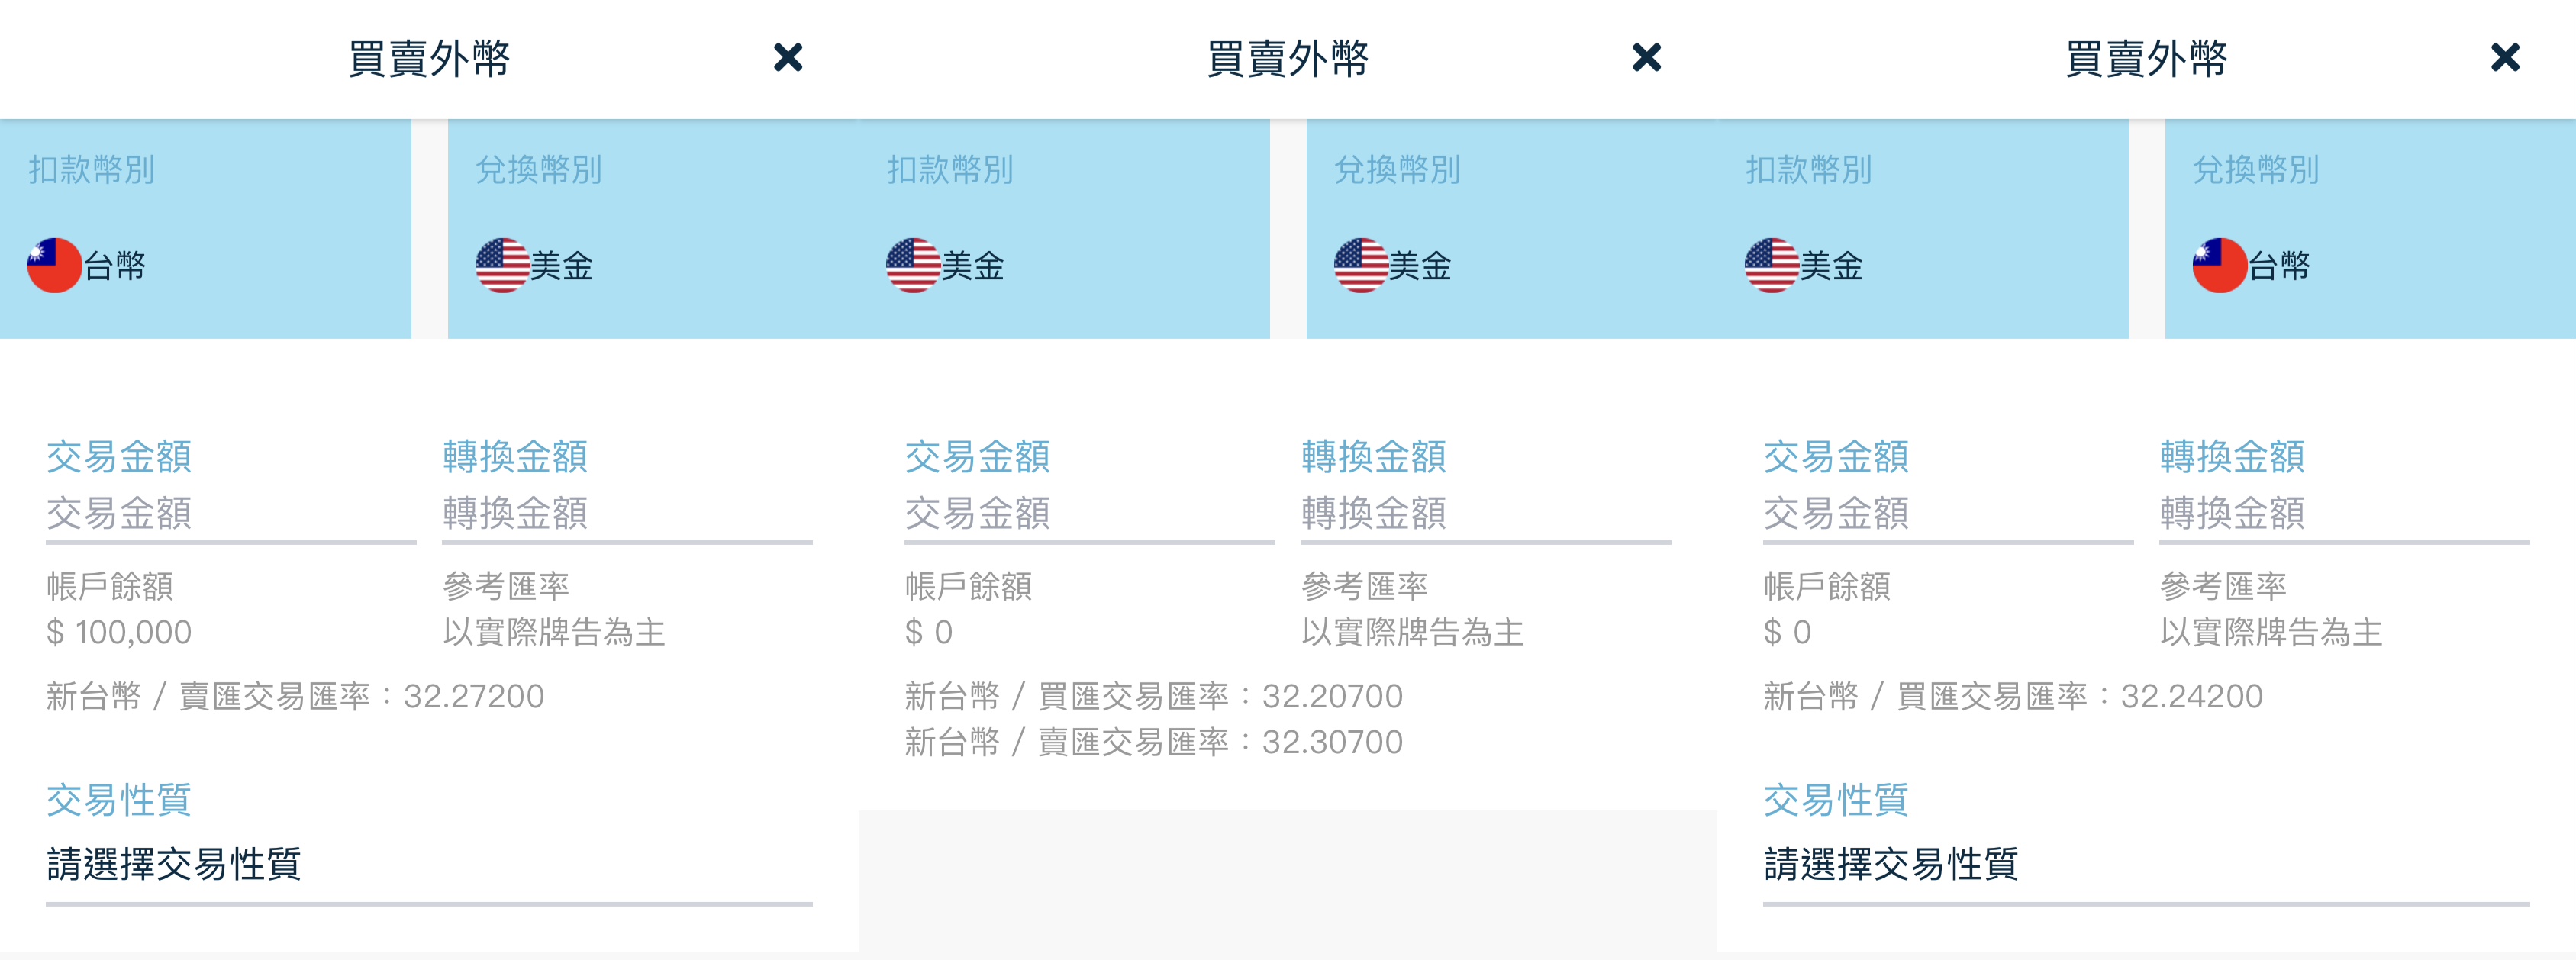Screen dimensions: 2576x960
Task: Focus the 轉換金額 field in the right panel
Action: click(2344, 514)
